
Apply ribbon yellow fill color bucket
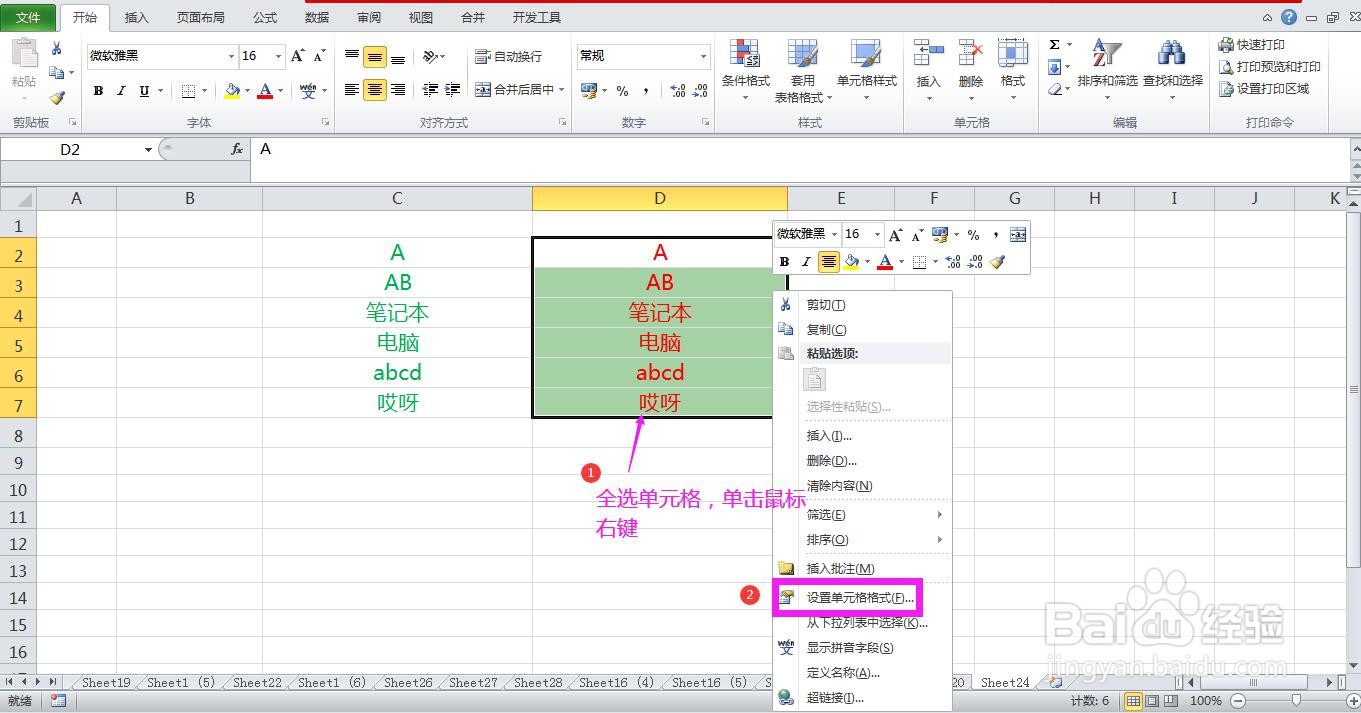232,91
